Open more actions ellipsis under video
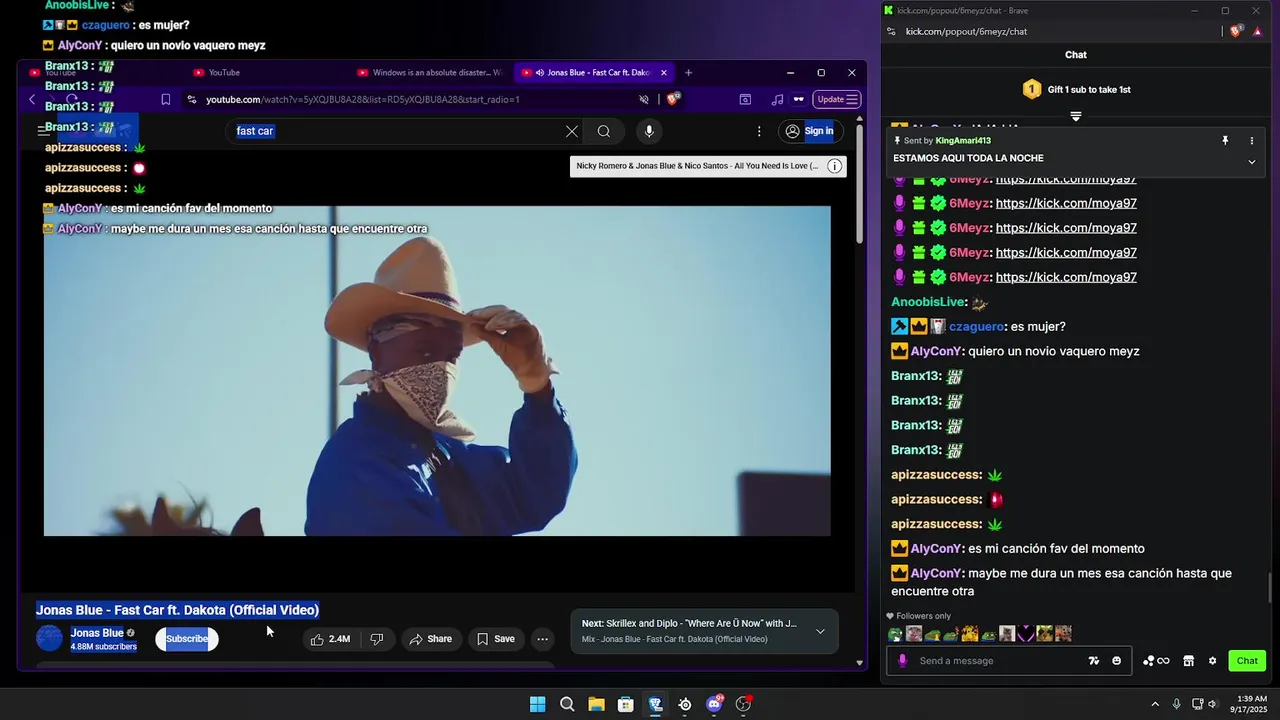1280x720 pixels. [542, 639]
